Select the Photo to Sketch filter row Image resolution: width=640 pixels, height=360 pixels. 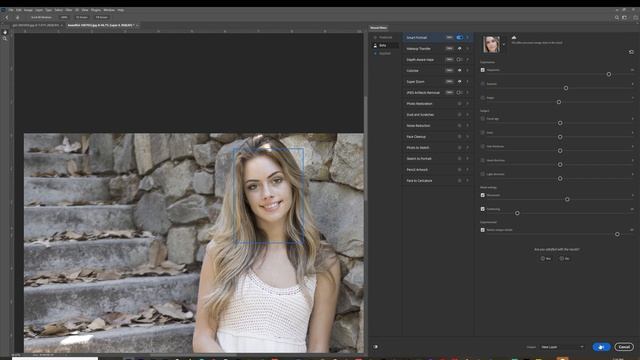tap(437, 148)
